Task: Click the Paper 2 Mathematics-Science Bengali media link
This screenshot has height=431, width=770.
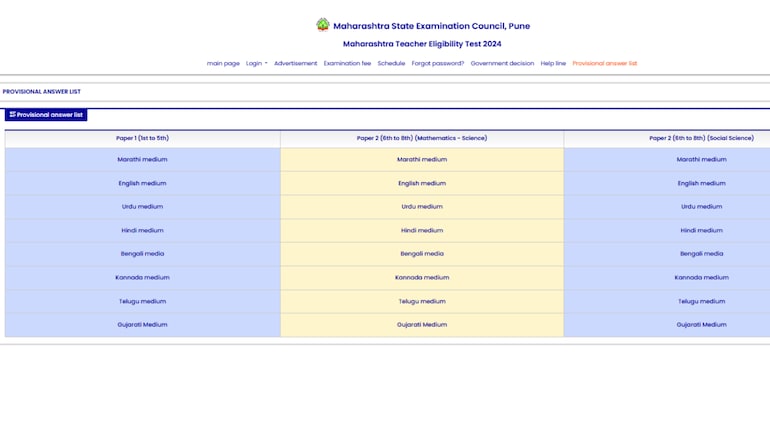Action: (x=422, y=254)
